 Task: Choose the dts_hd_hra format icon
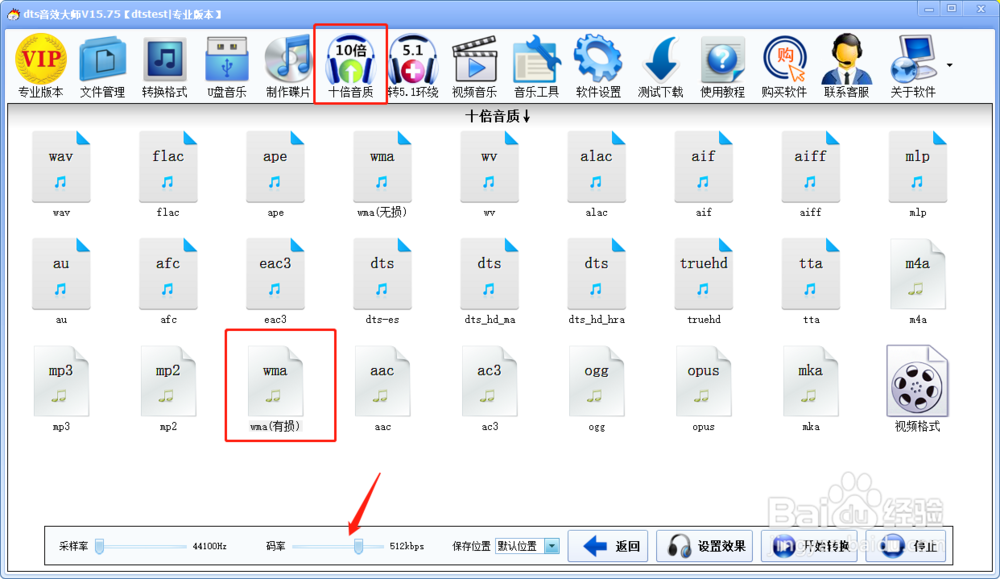pos(596,281)
